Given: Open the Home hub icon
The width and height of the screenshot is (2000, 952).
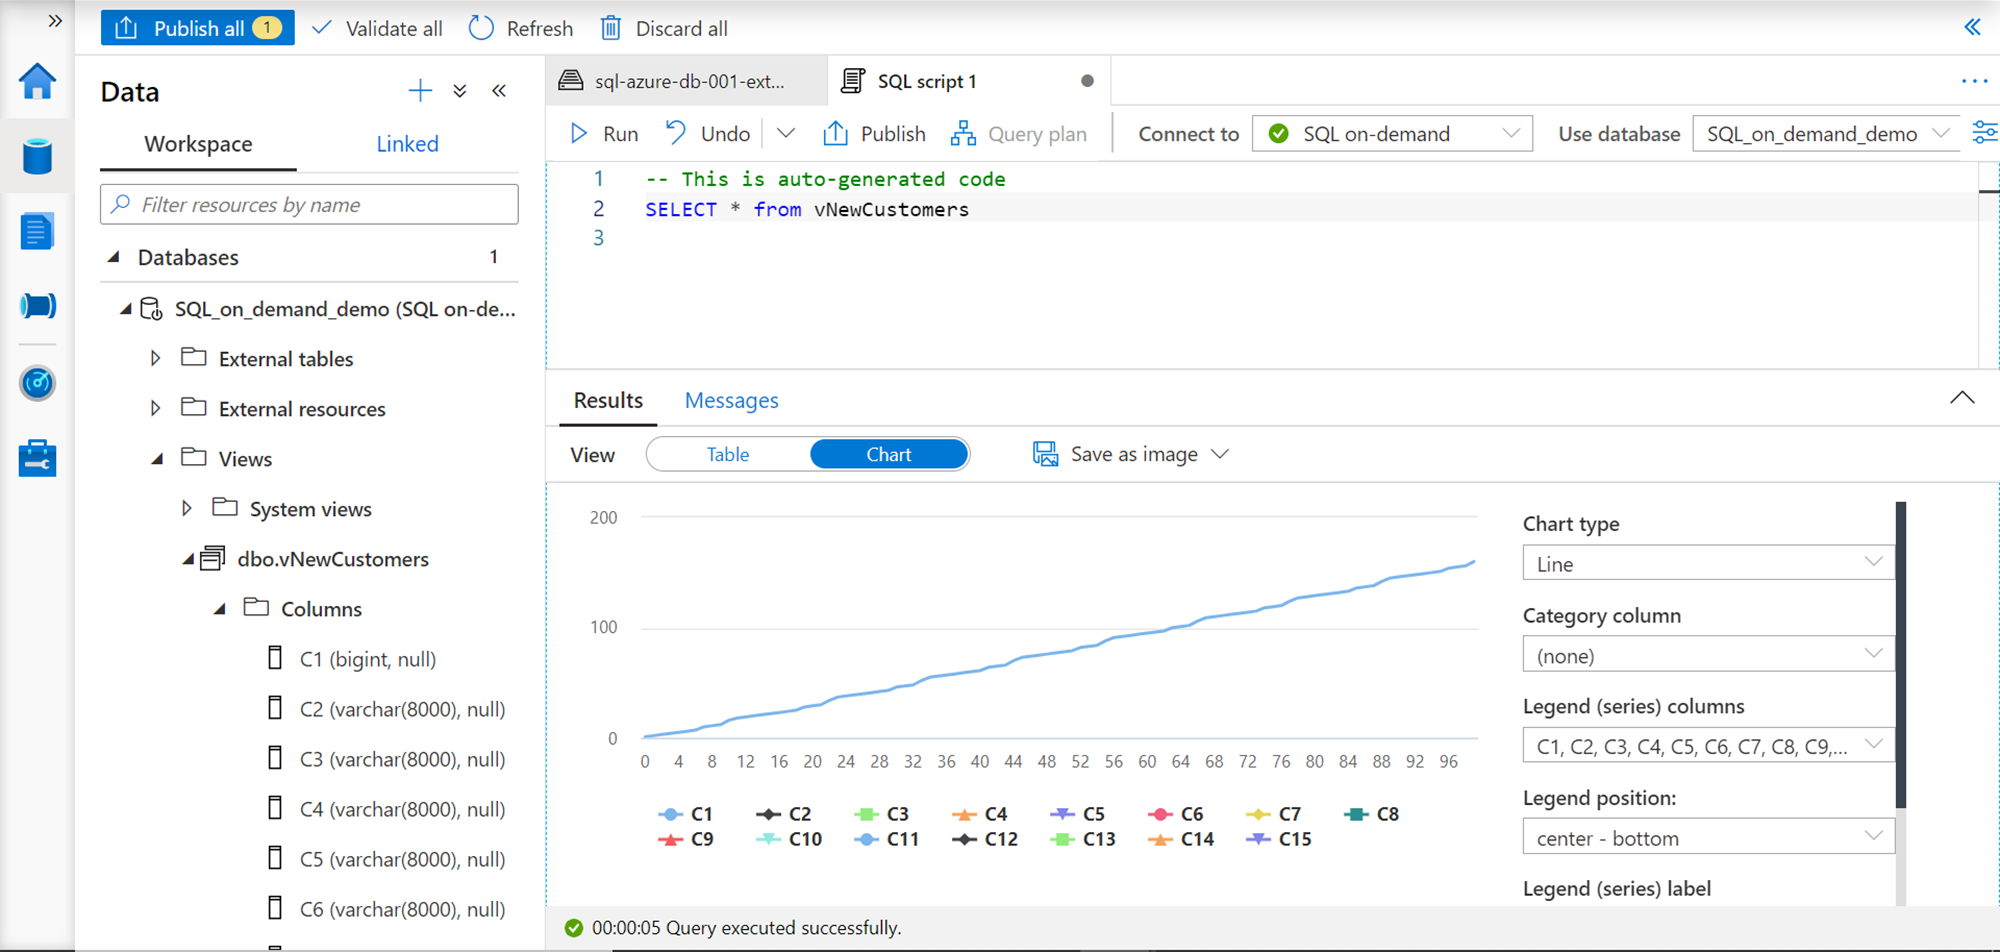Looking at the screenshot, I should (37, 82).
